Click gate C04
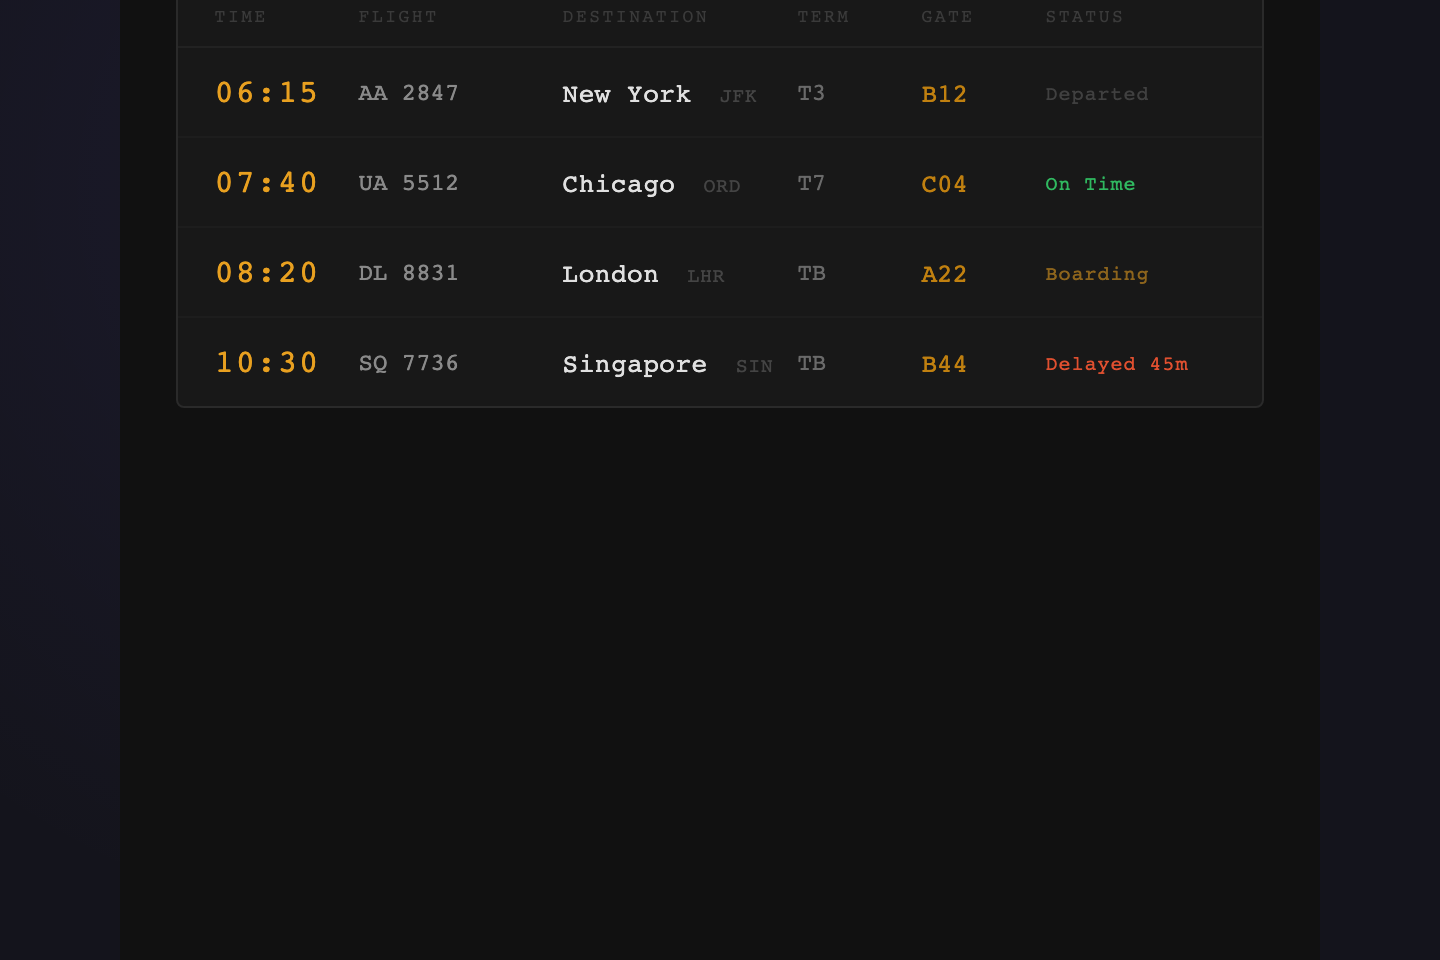 [x=944, y=184]
